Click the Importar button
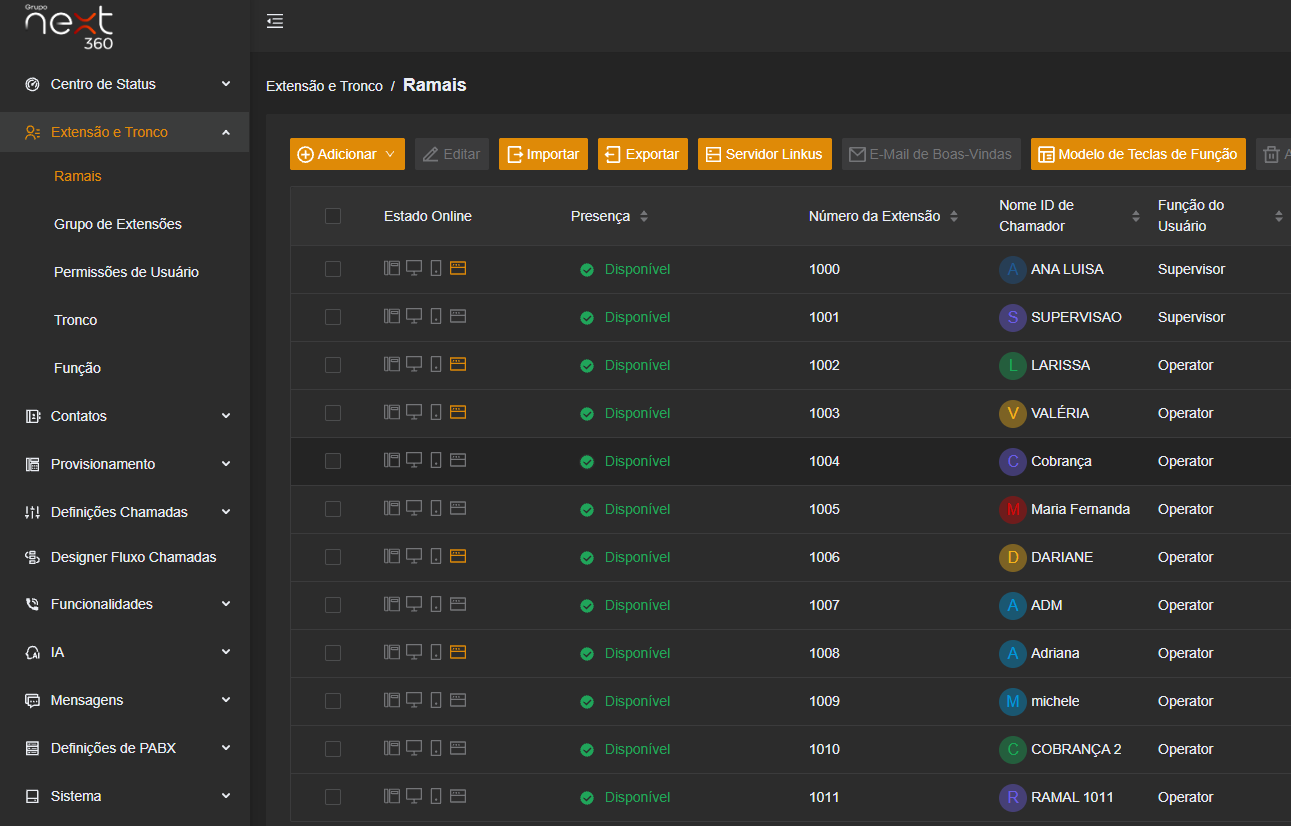This screenshot has height=826, width=1291. pos(543,154)
